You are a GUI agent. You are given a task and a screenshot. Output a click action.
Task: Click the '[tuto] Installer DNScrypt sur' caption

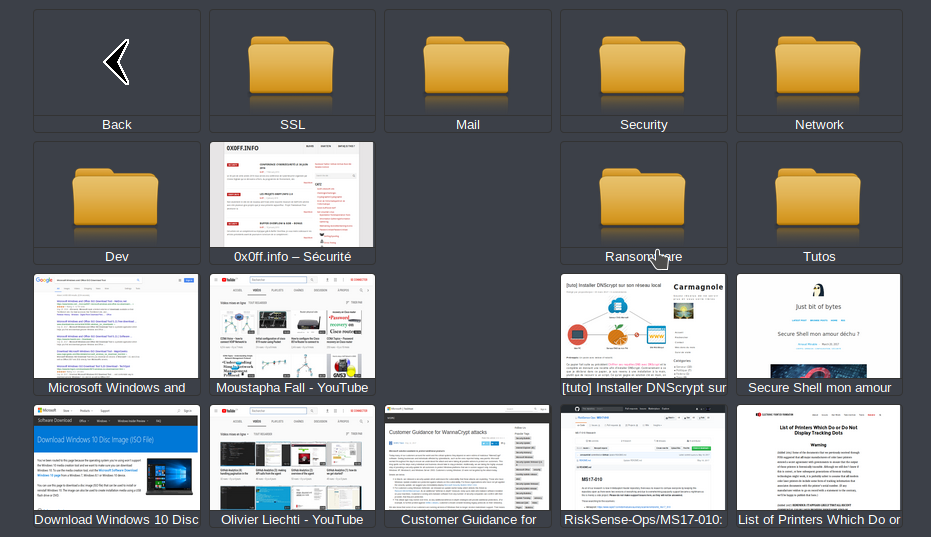644,388
